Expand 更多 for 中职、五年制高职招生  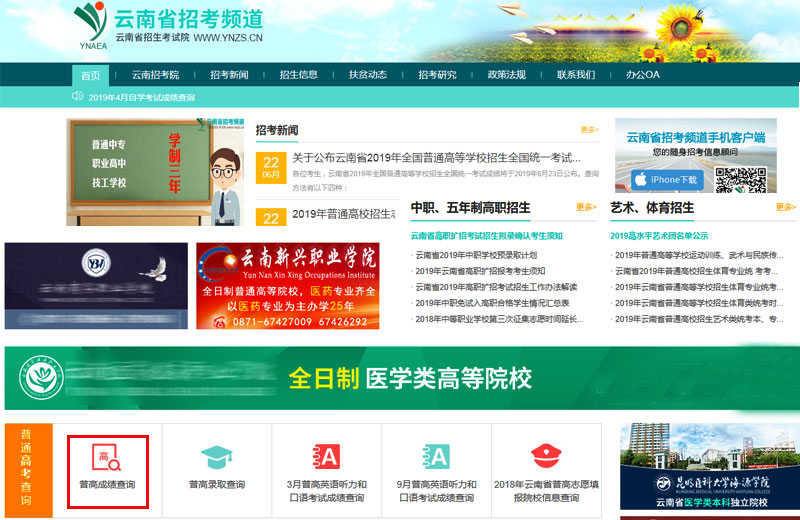click(586, 208)
